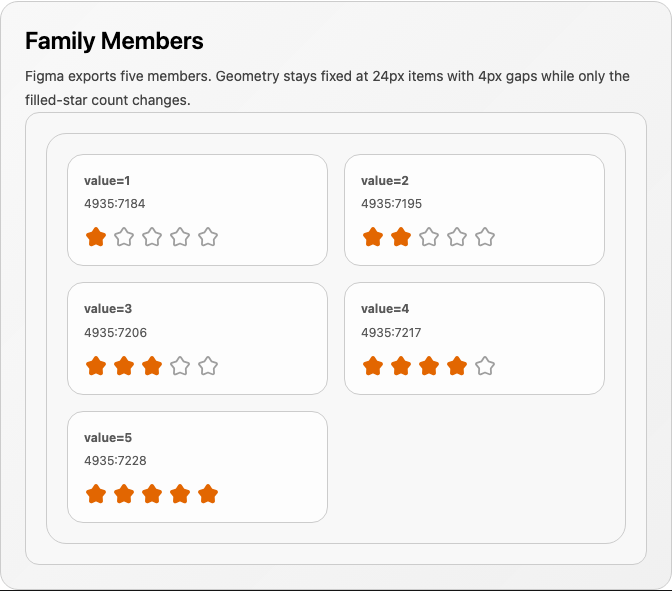Click the value=3 label

(108, 309)
